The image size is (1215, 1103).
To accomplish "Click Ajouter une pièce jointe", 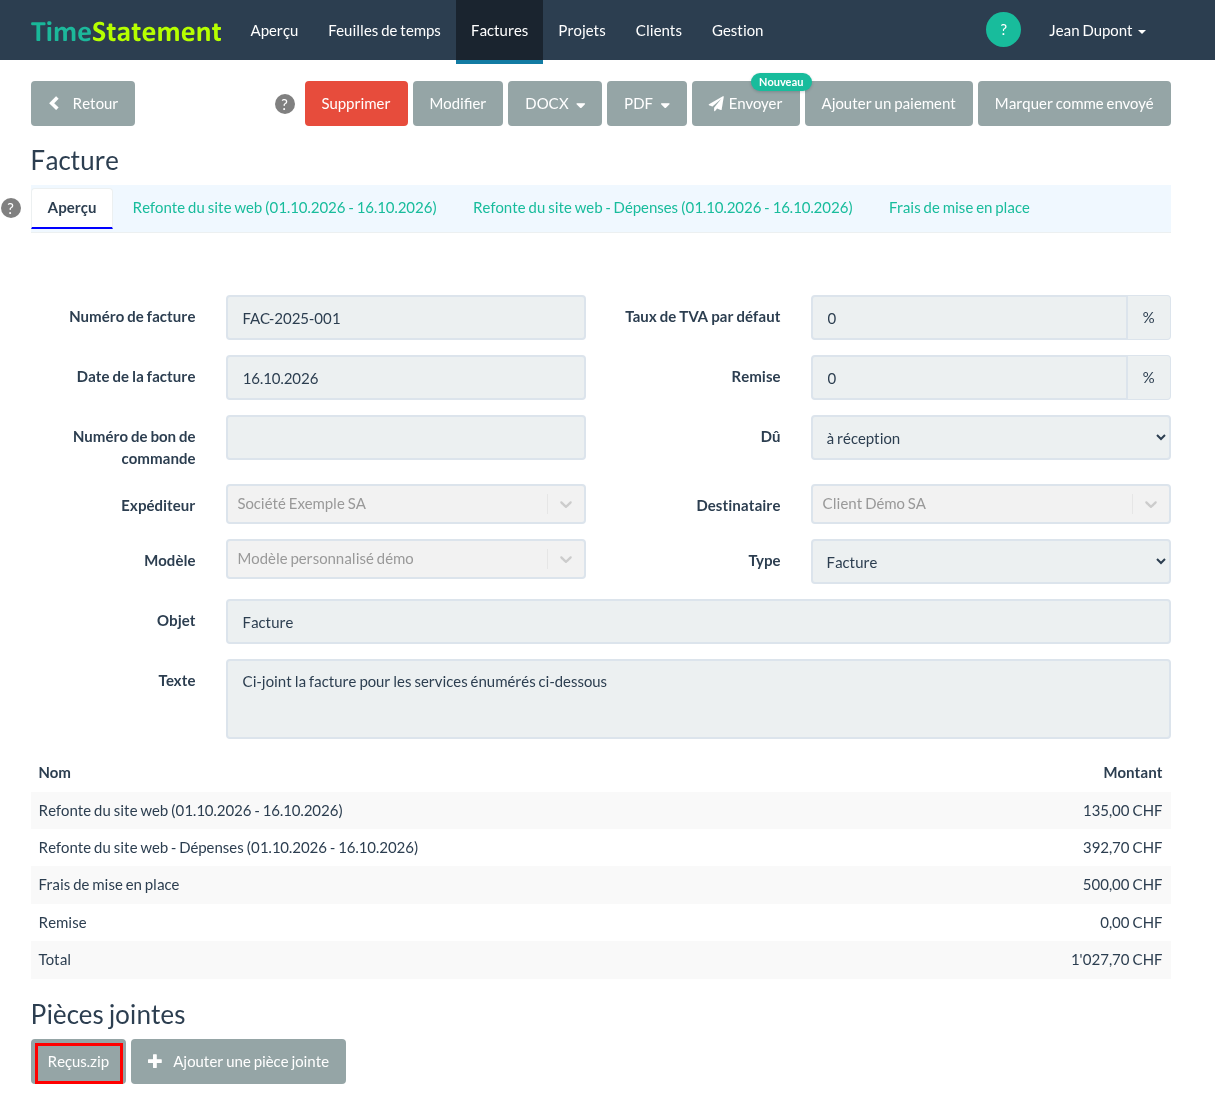I will click(238, 1062).
